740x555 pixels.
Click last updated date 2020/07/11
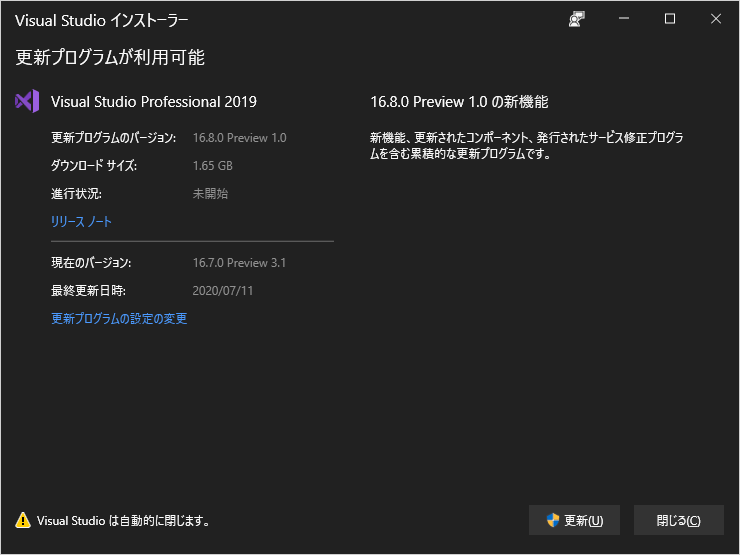point(223,291)
